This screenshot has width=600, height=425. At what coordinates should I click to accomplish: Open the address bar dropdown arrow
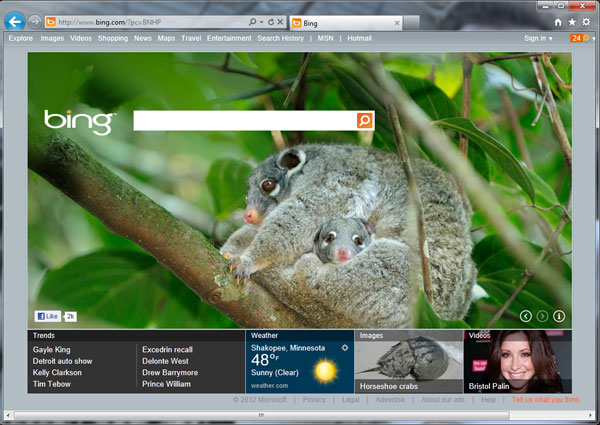tap(262, 22)
